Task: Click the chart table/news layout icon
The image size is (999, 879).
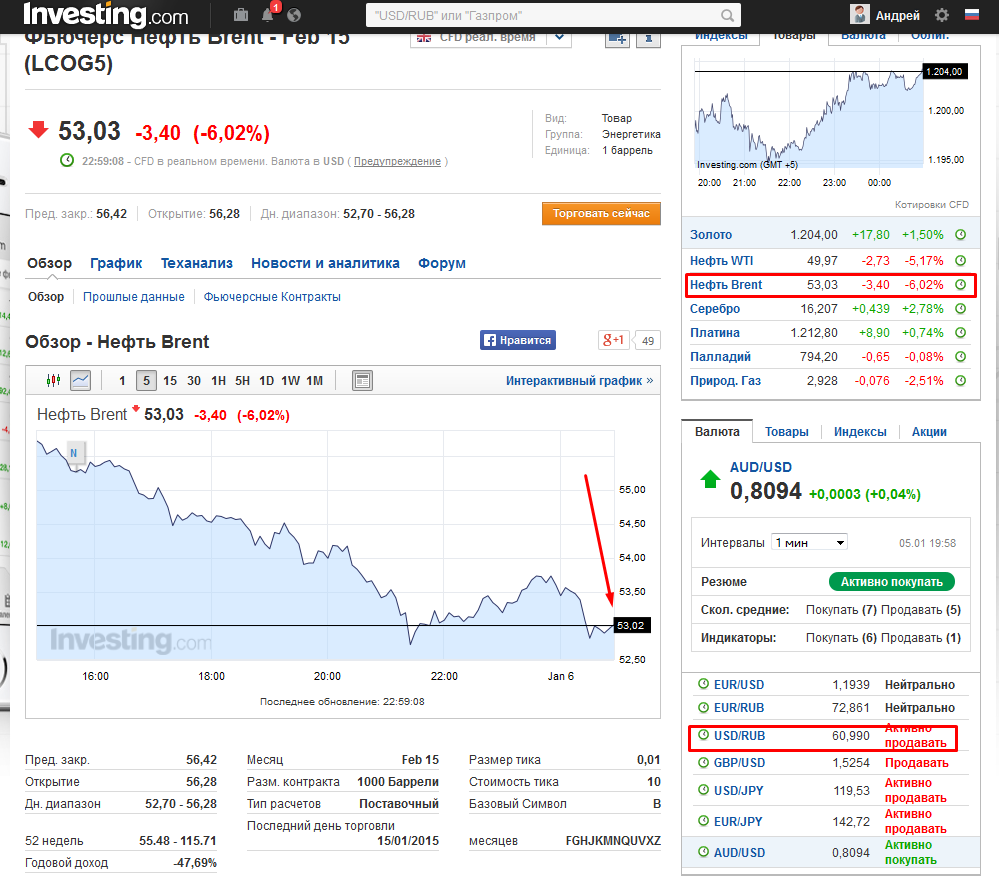Action: (362, 380)
